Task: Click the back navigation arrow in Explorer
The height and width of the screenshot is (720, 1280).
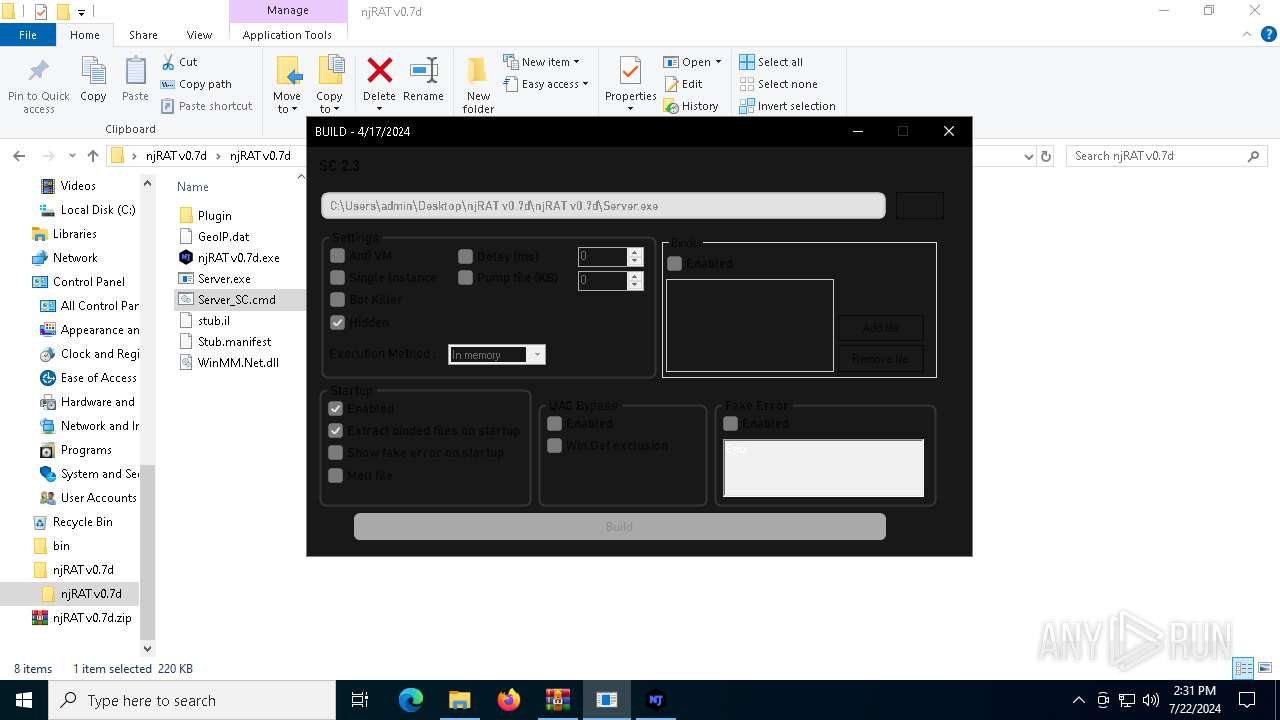Action: 19,156
